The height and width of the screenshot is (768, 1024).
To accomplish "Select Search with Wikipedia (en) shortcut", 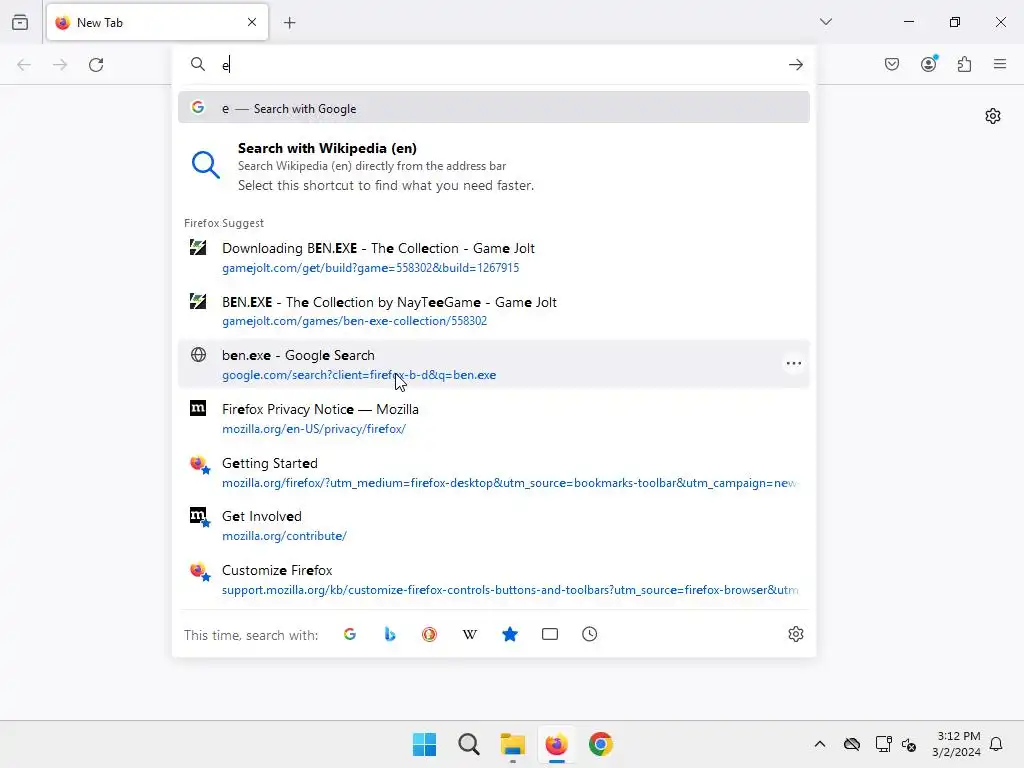I will tap(494, 167).
